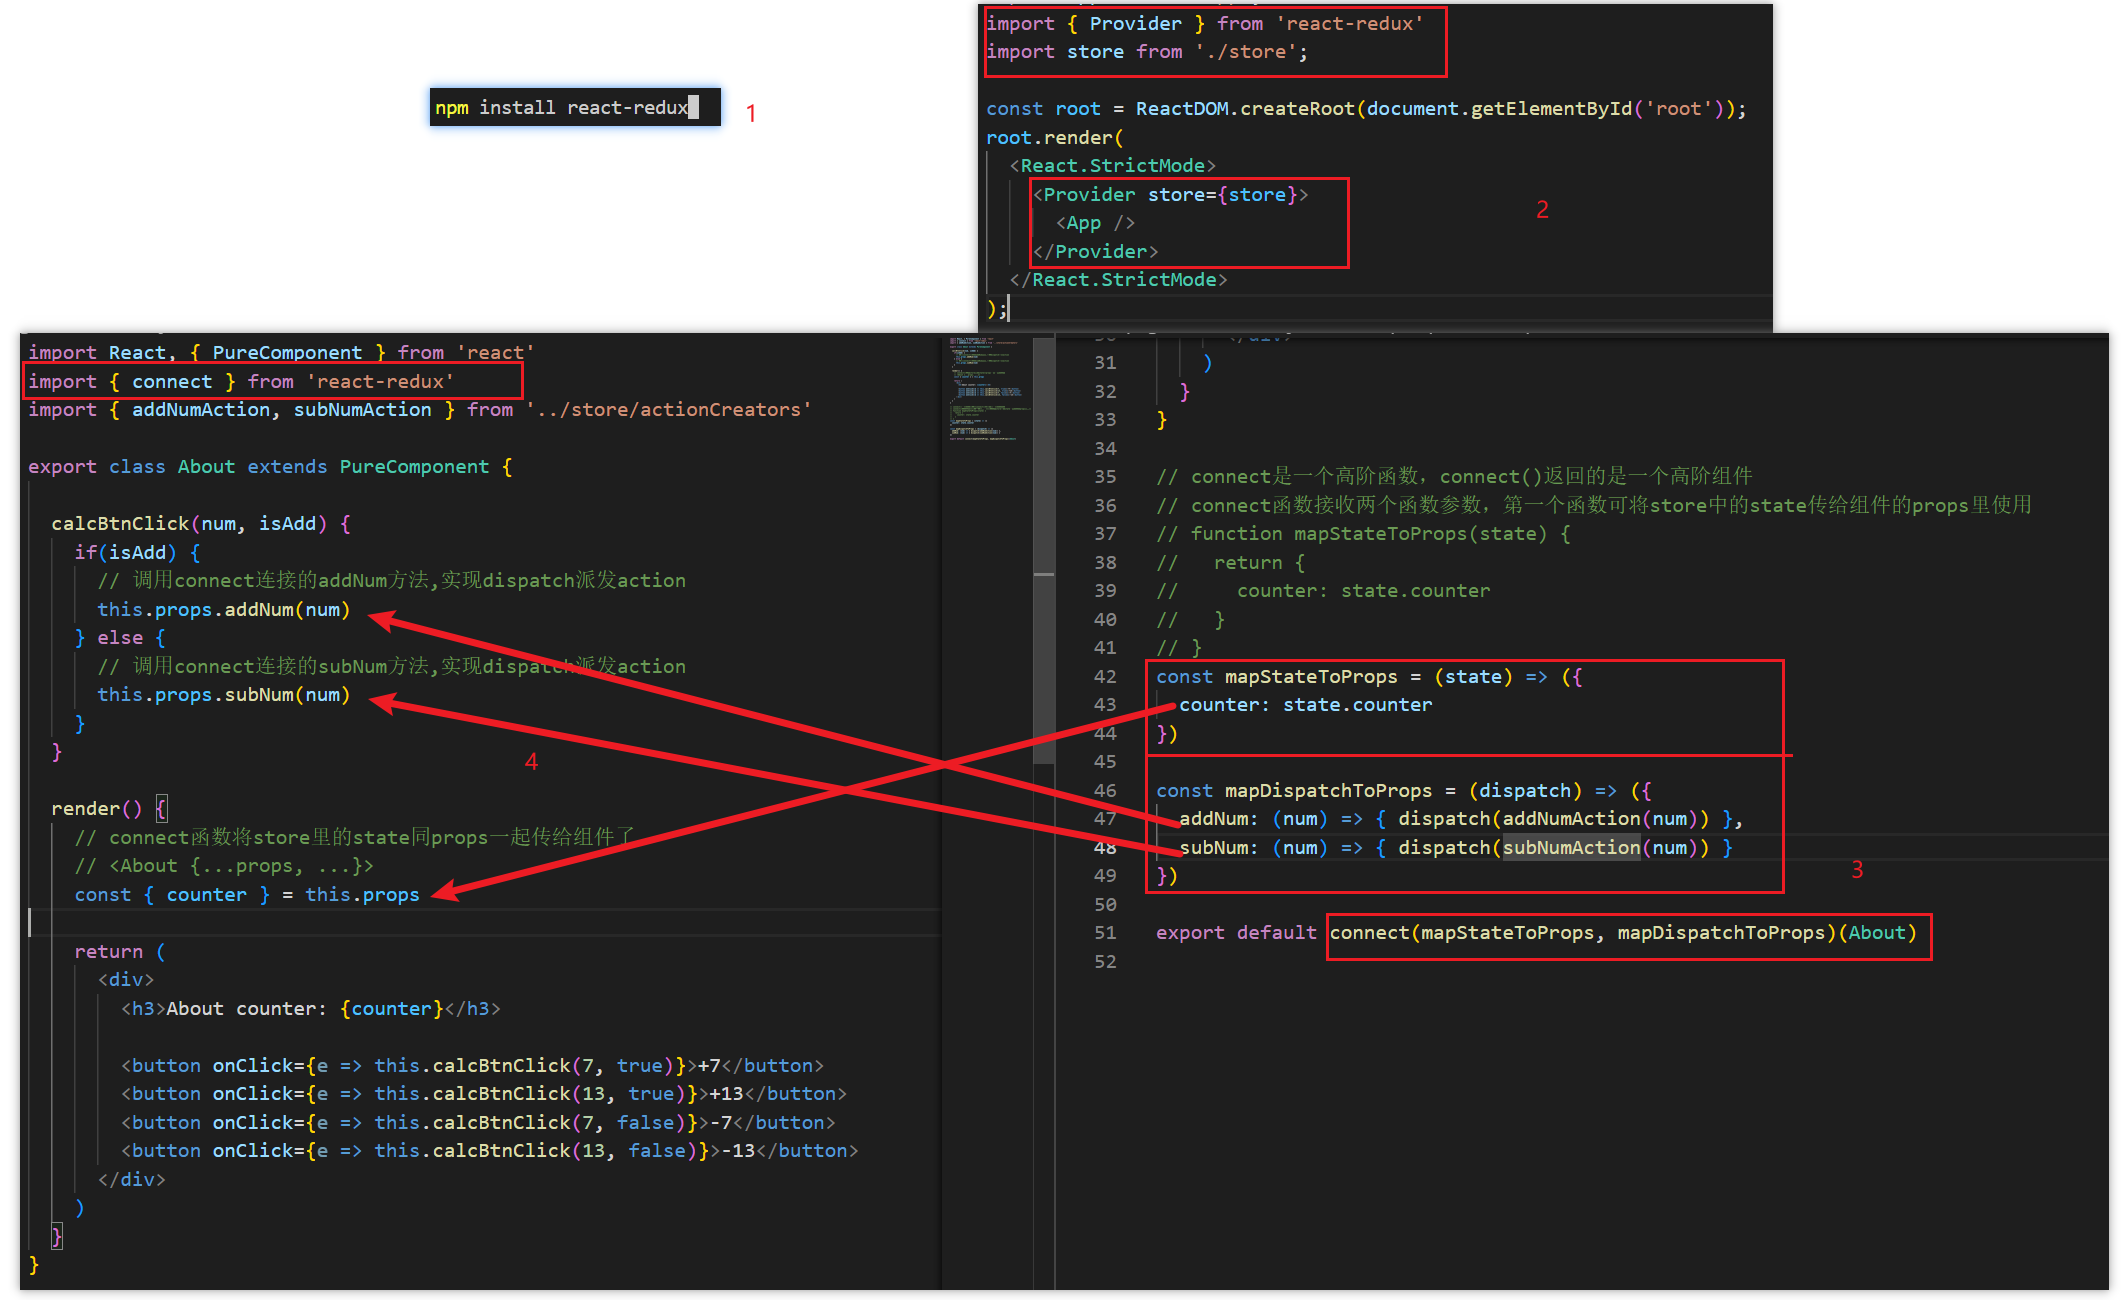Screen dimensions: 2121x1300
Task: Click the highlighted subNumAction on line 48
Action: tap(1571, 847)
